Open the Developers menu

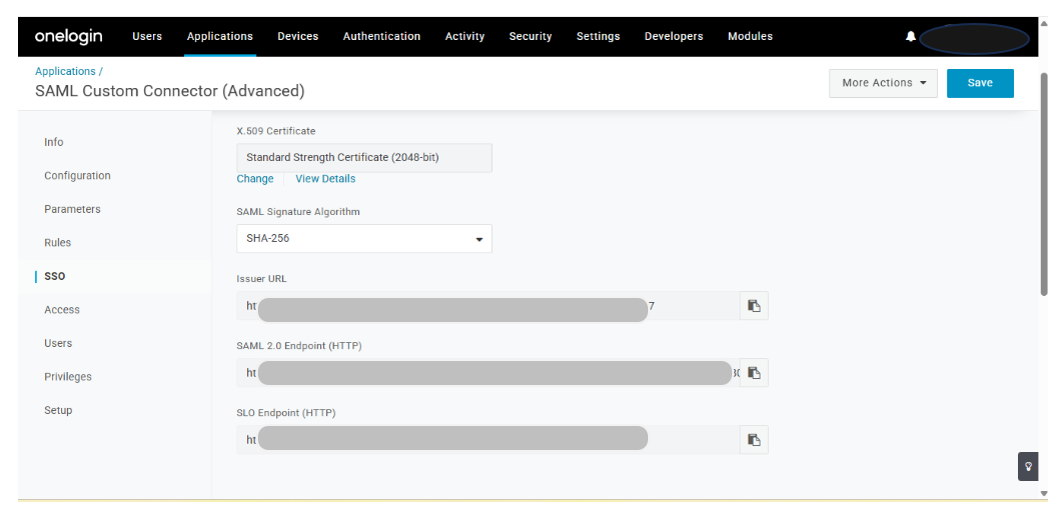[x=673, y=37]
